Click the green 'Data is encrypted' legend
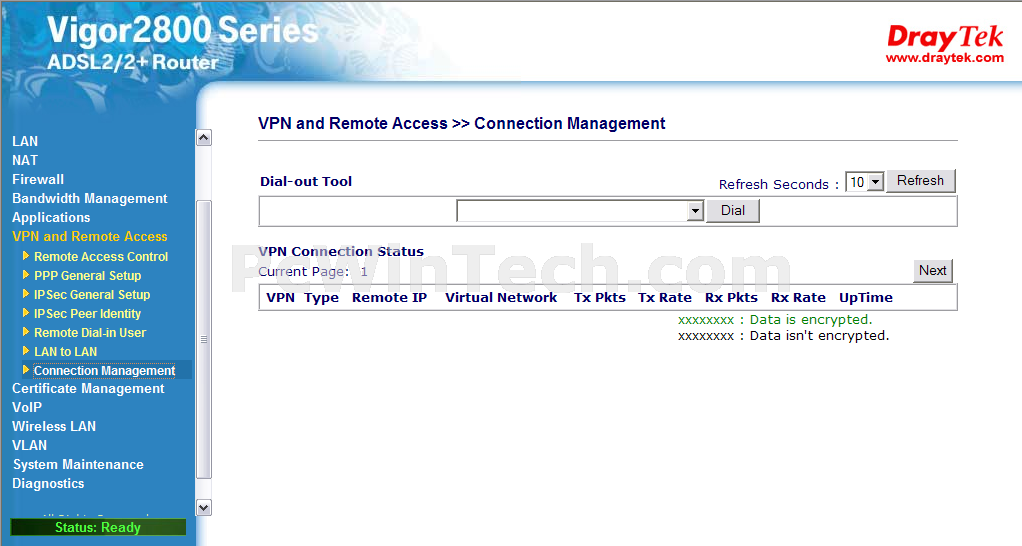Viewport: 1022px width, 546px height. [775, 320]
